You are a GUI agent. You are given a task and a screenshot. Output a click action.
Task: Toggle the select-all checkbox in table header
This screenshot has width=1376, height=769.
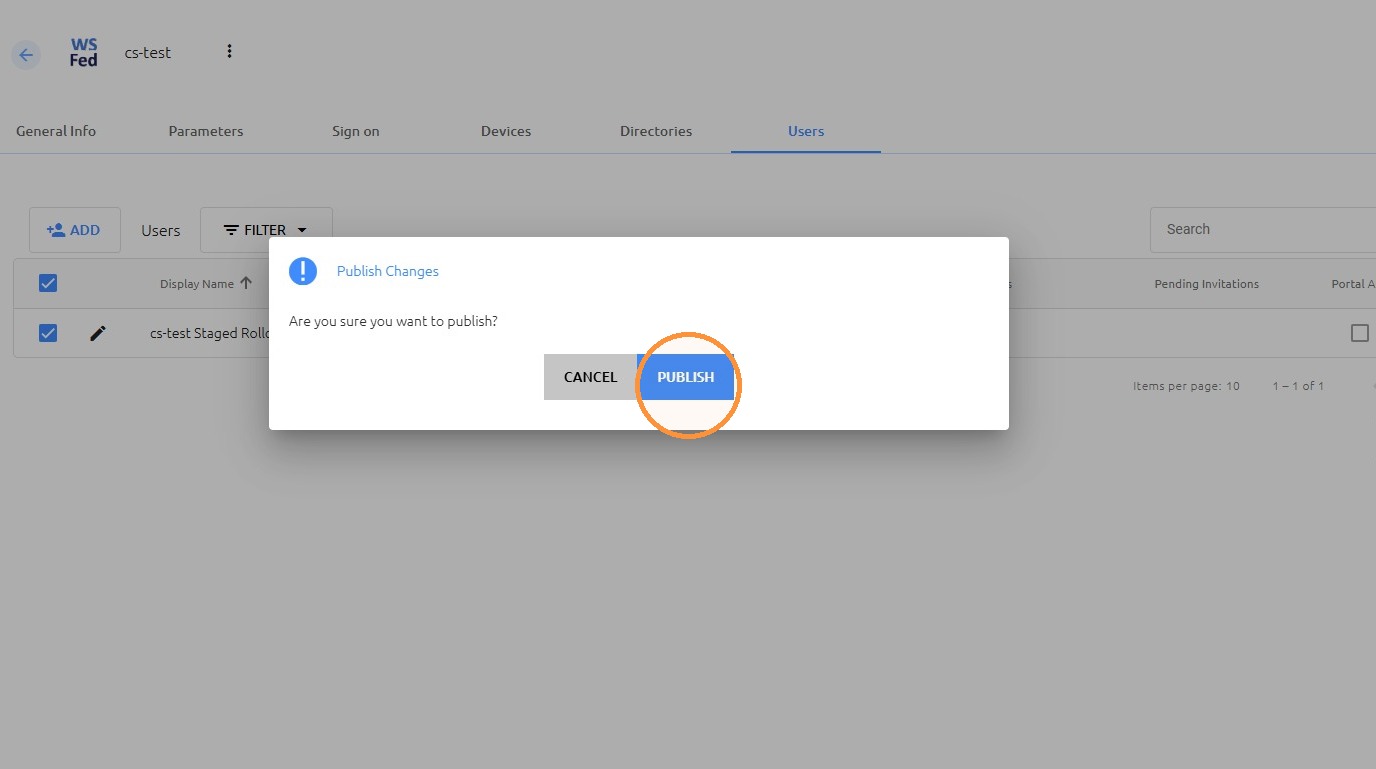click(x=48, y=283)
